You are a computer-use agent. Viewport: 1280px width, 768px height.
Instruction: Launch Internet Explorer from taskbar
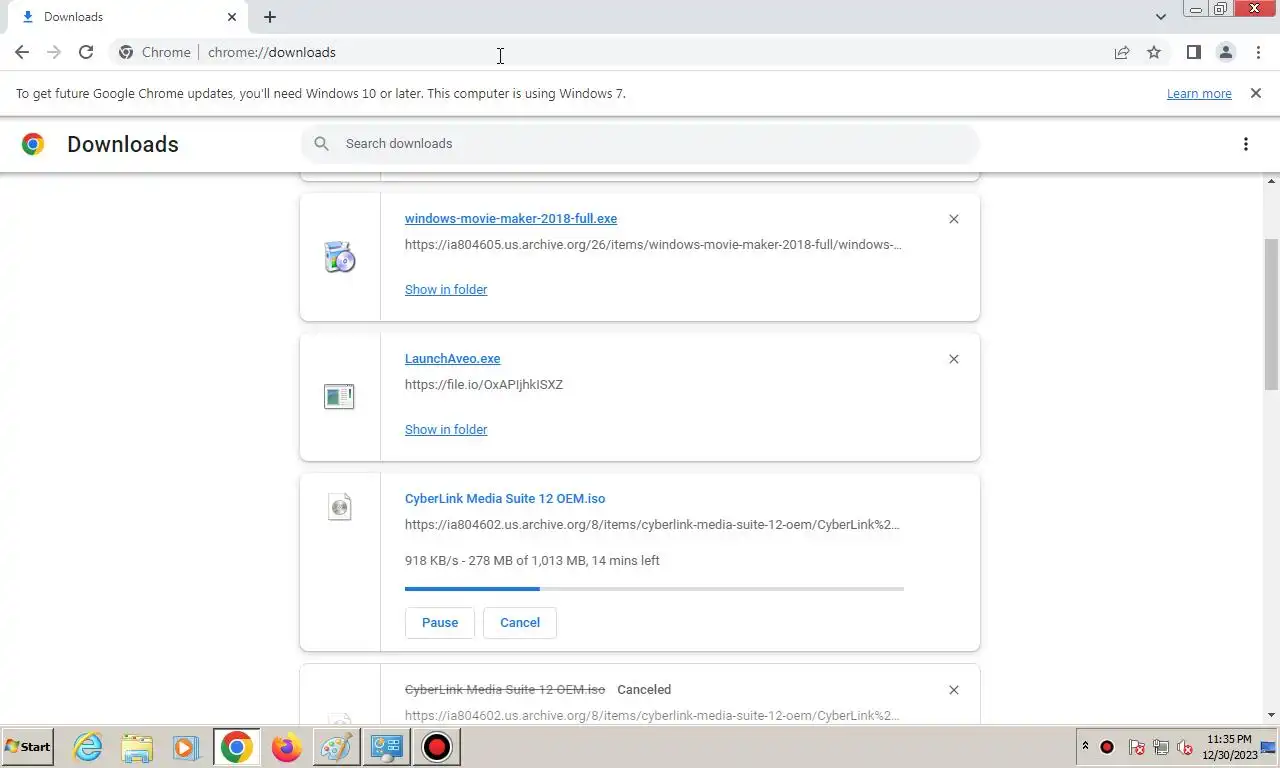88,747
